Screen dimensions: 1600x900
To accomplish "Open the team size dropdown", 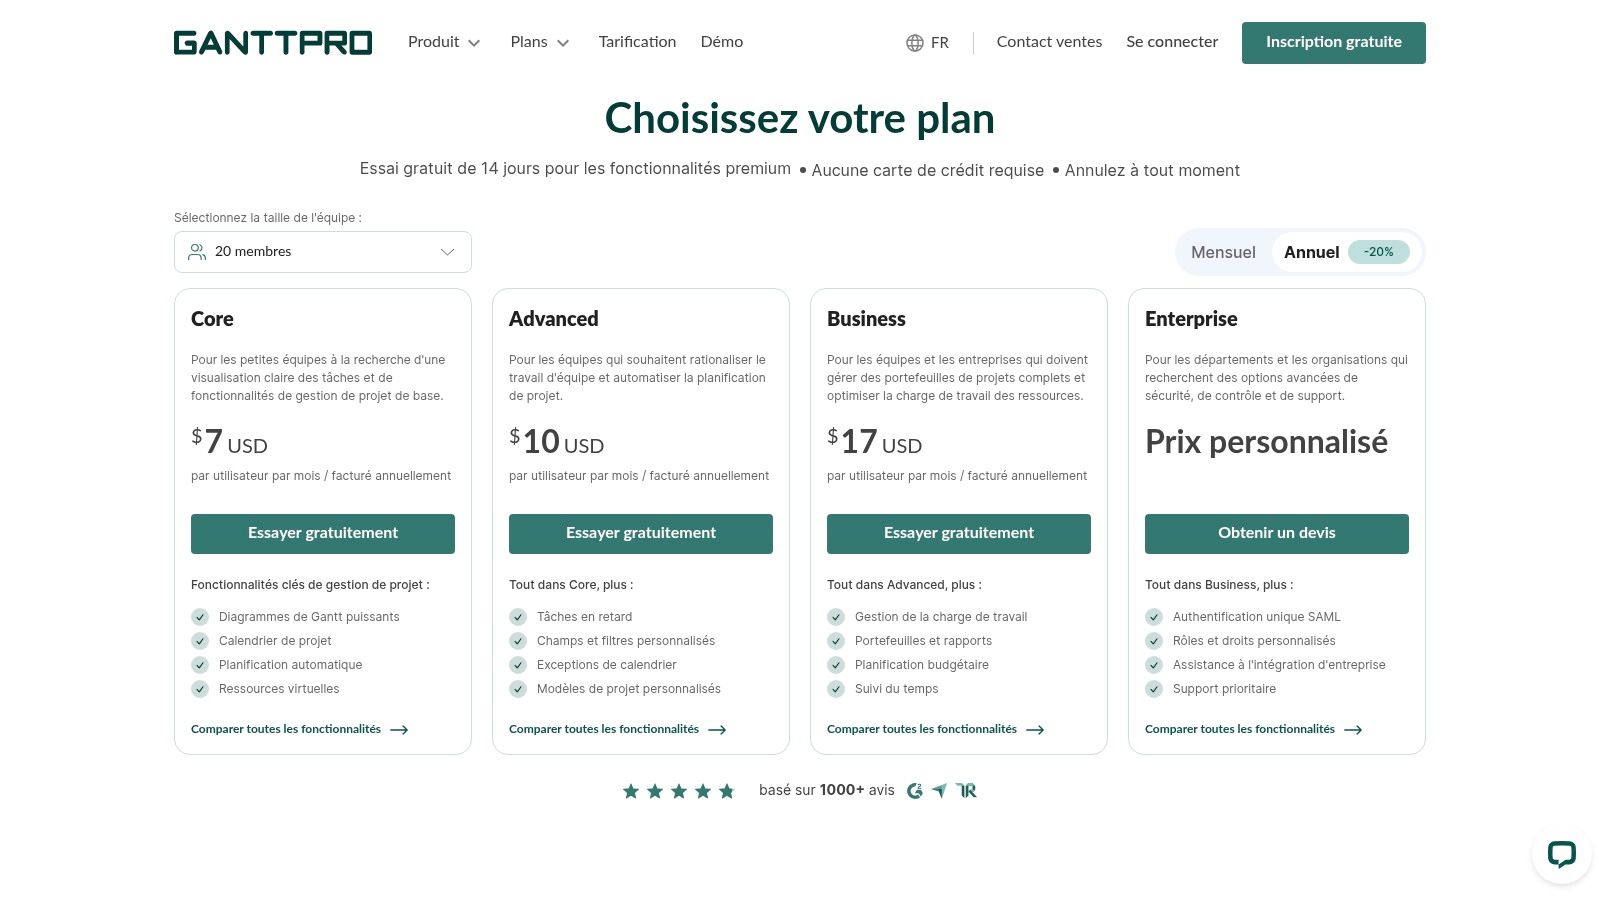I will point(323,252).
